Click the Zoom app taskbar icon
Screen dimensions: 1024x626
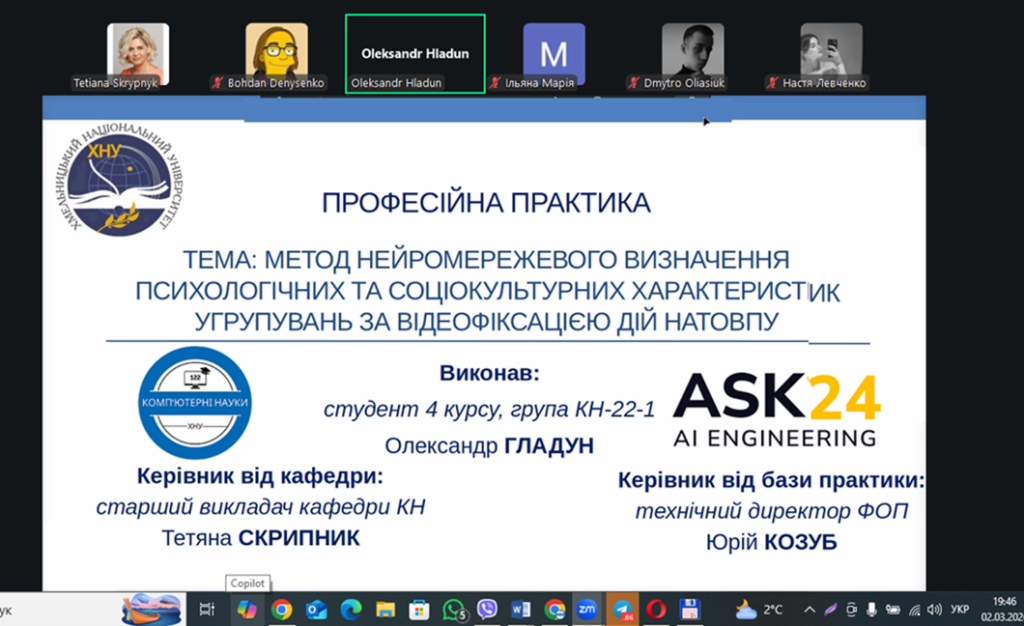[x=588, y=609]
